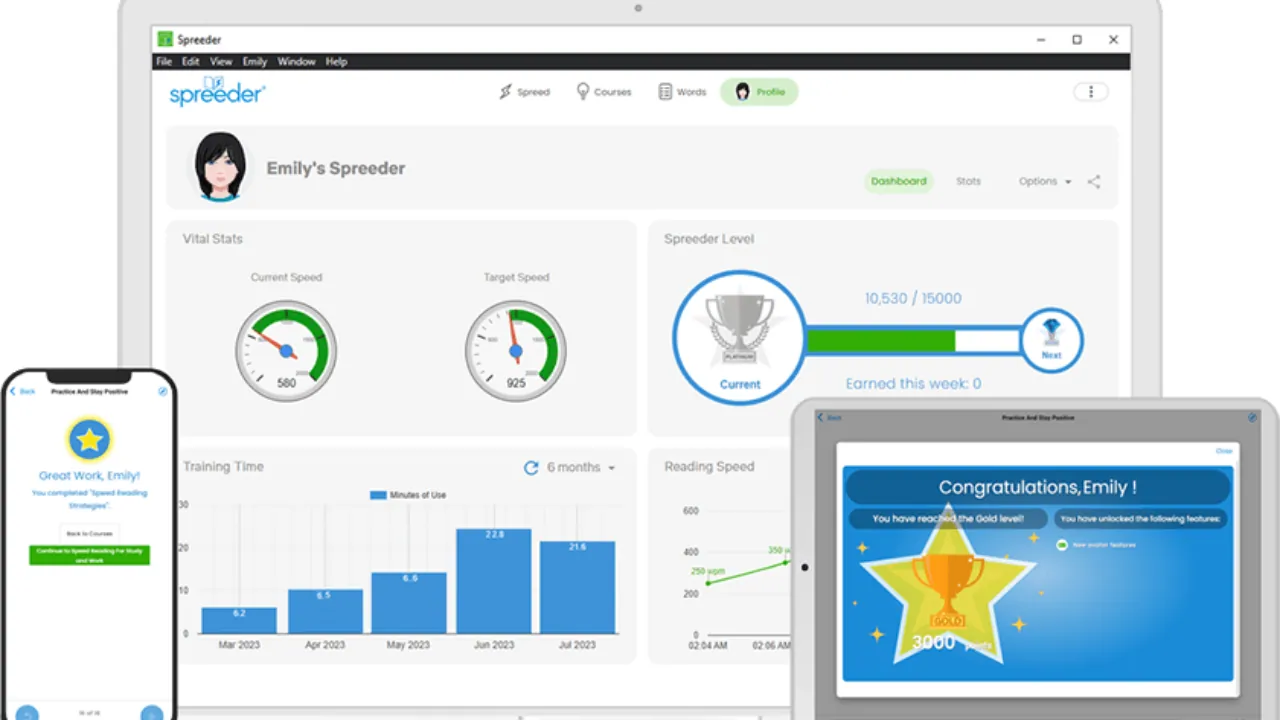Click the Target Speed gauge
The image size is (1280, 720).
click(516, 352)
